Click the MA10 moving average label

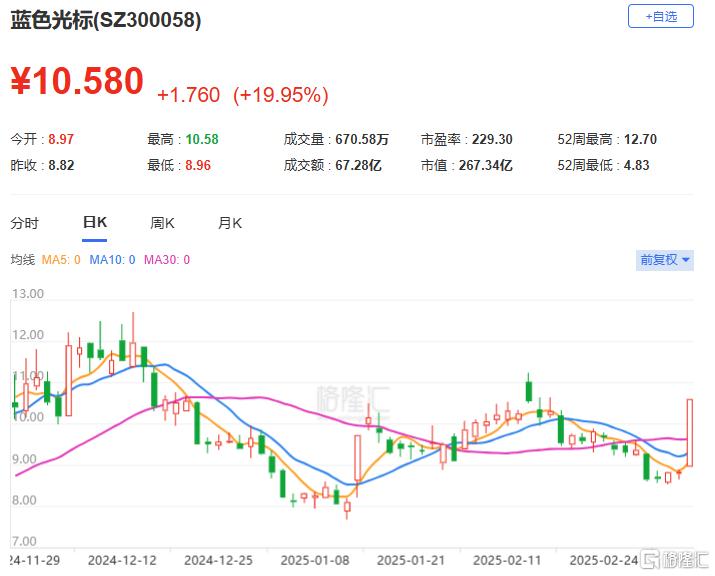(x=112, y=260)
